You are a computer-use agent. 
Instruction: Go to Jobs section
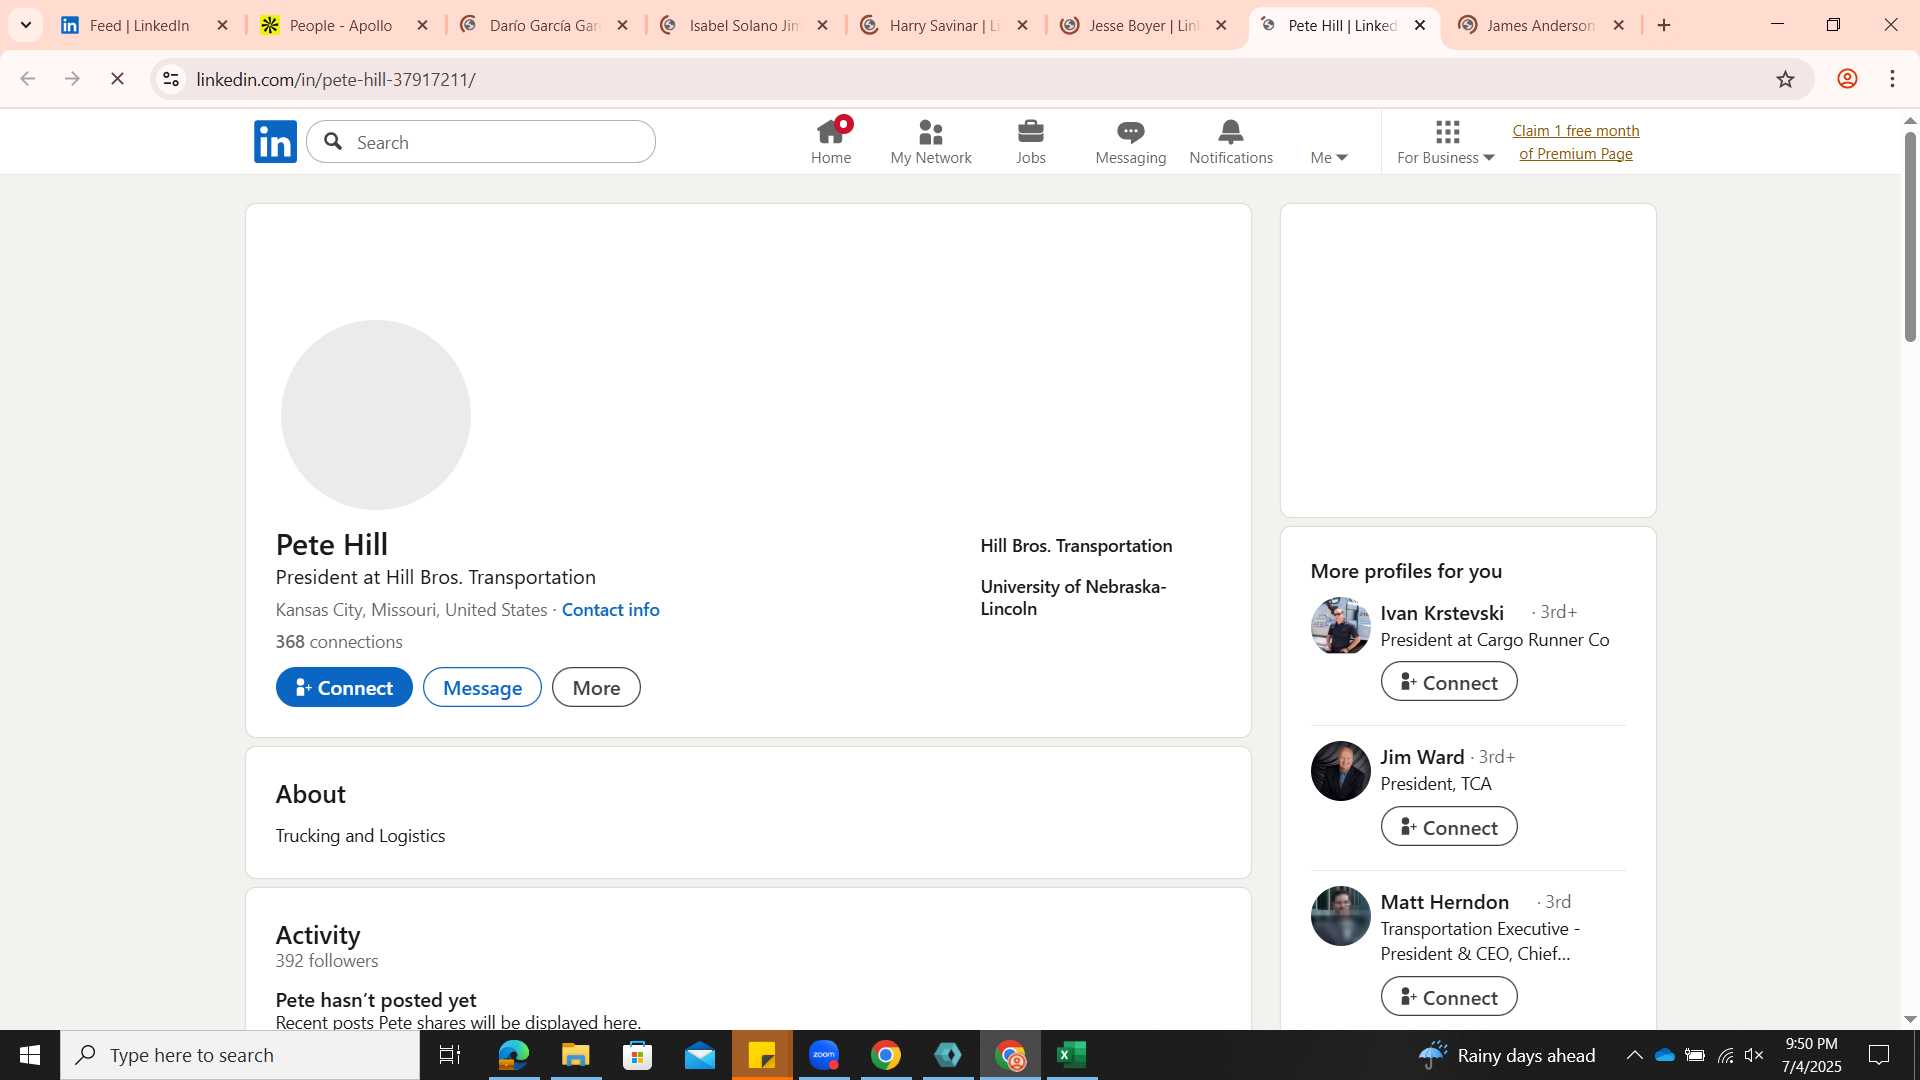coord(1030,142)
